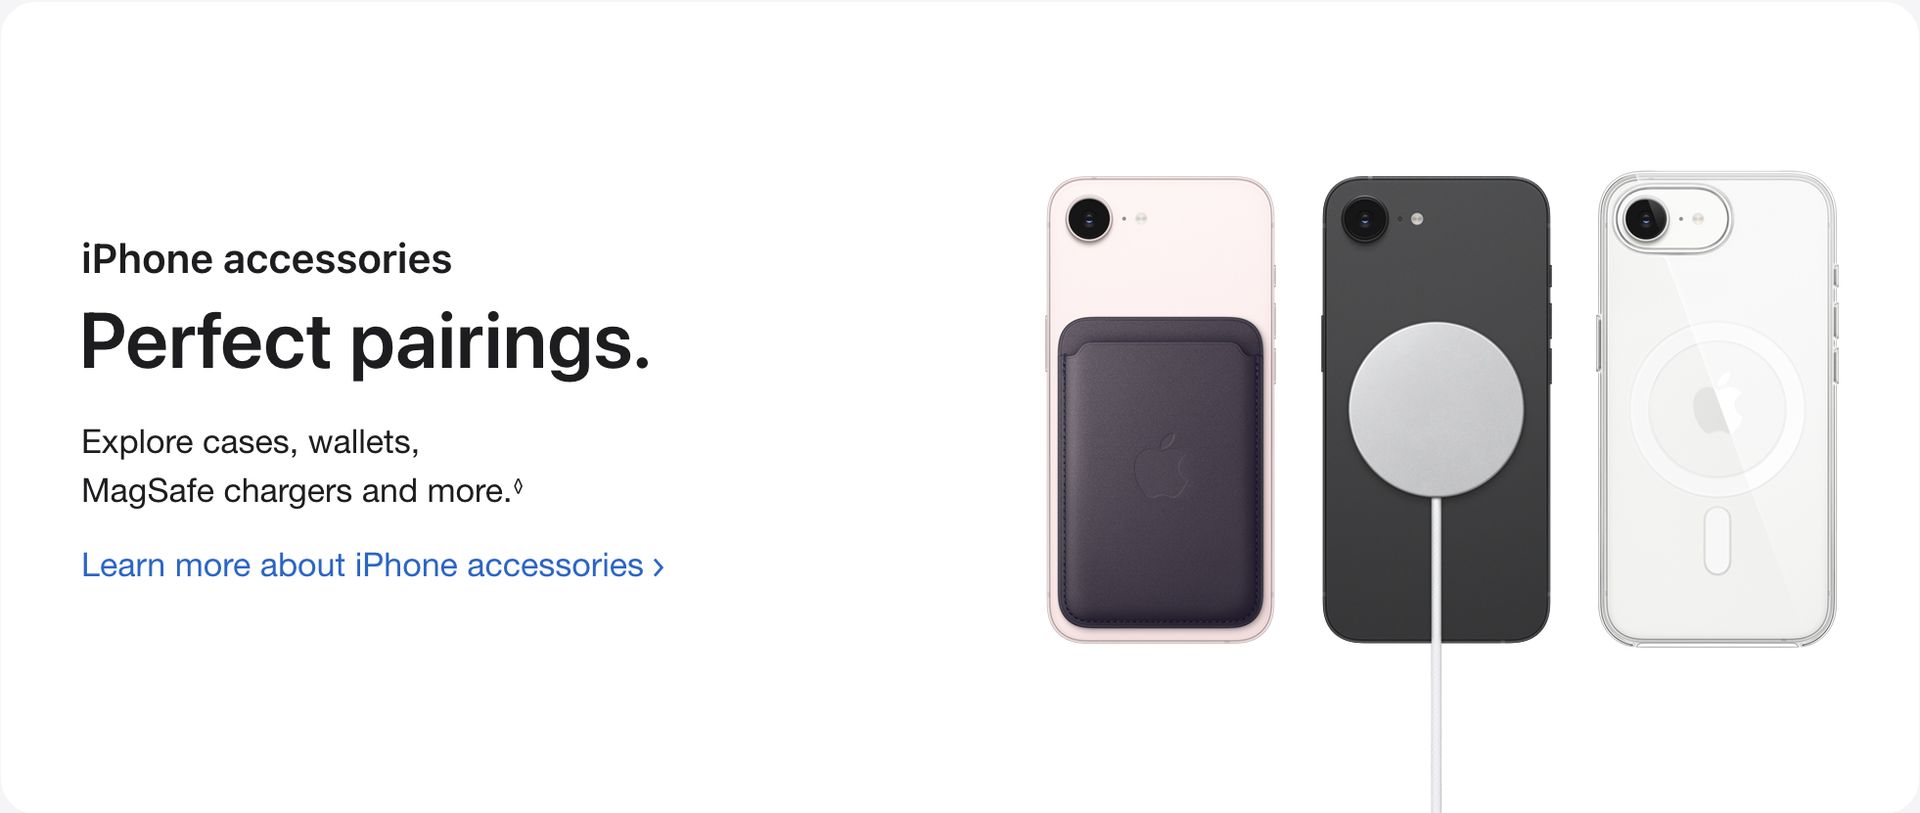
Task: Select the purple MagSafe wallet image
Action: 1160,473
